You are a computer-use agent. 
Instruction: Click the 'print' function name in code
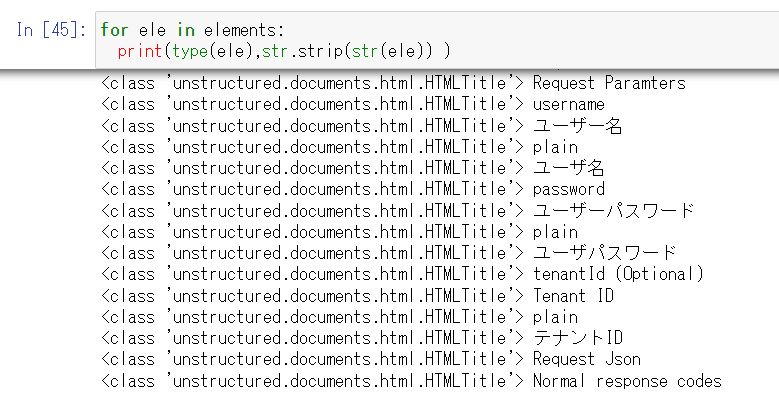(x=139, y=52)
